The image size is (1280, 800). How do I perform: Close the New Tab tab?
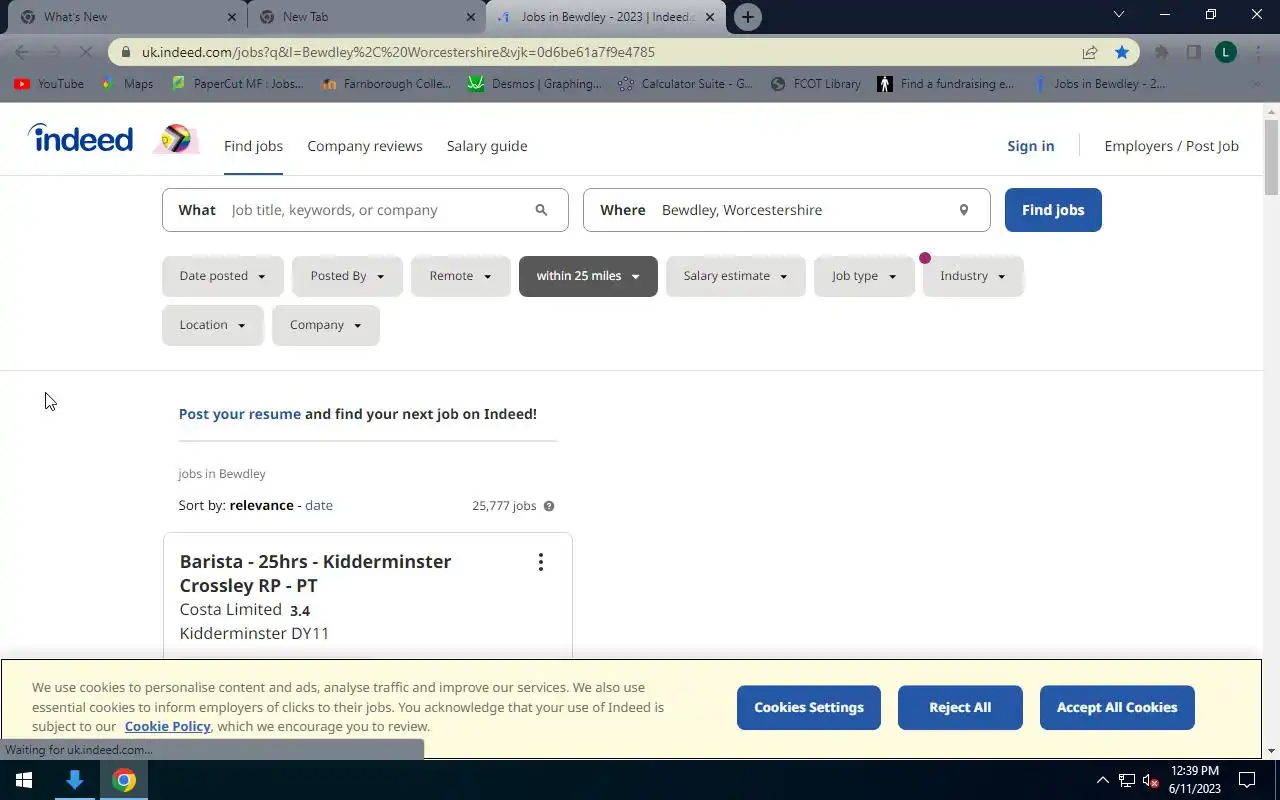(471, 17)
